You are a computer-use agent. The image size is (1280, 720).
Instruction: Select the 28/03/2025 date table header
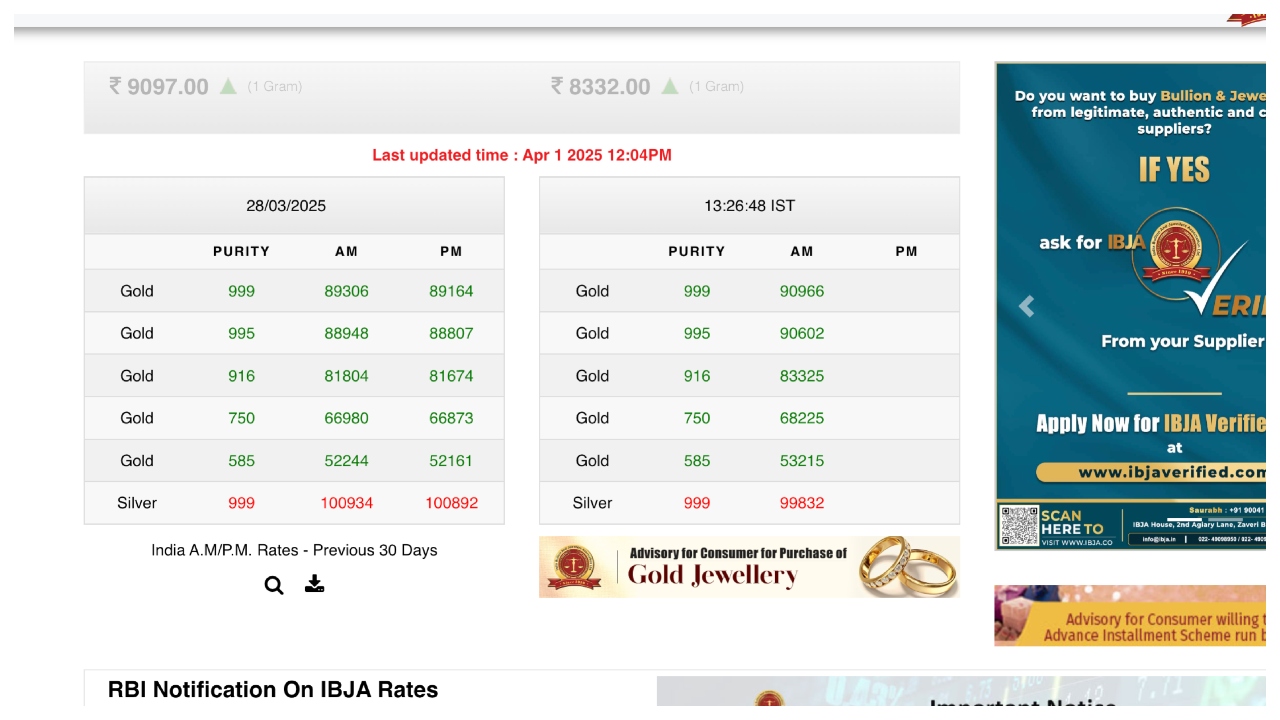[x=286, y=206]
